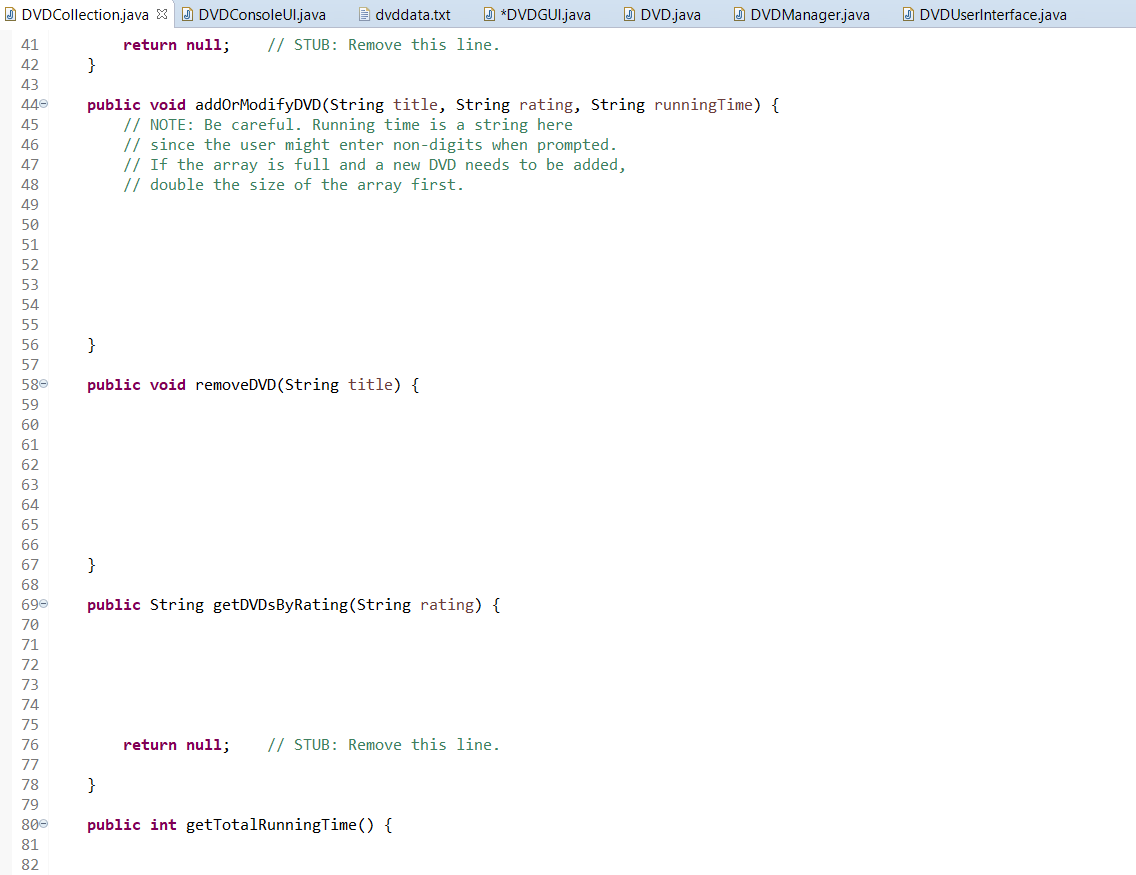Open the dvddata.txt tab
Image resolution: width=1136 pixels, height=875 pixels.
[415, 15]
